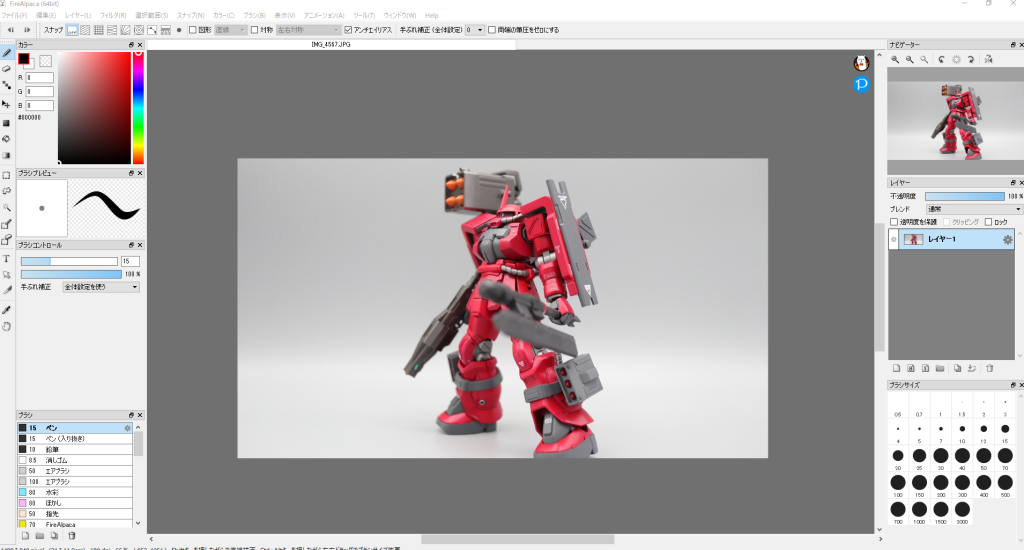Open 手ぶれ補正 dropdown in brush control
Screen dimensions: 1024x550
tap(100, 287)
